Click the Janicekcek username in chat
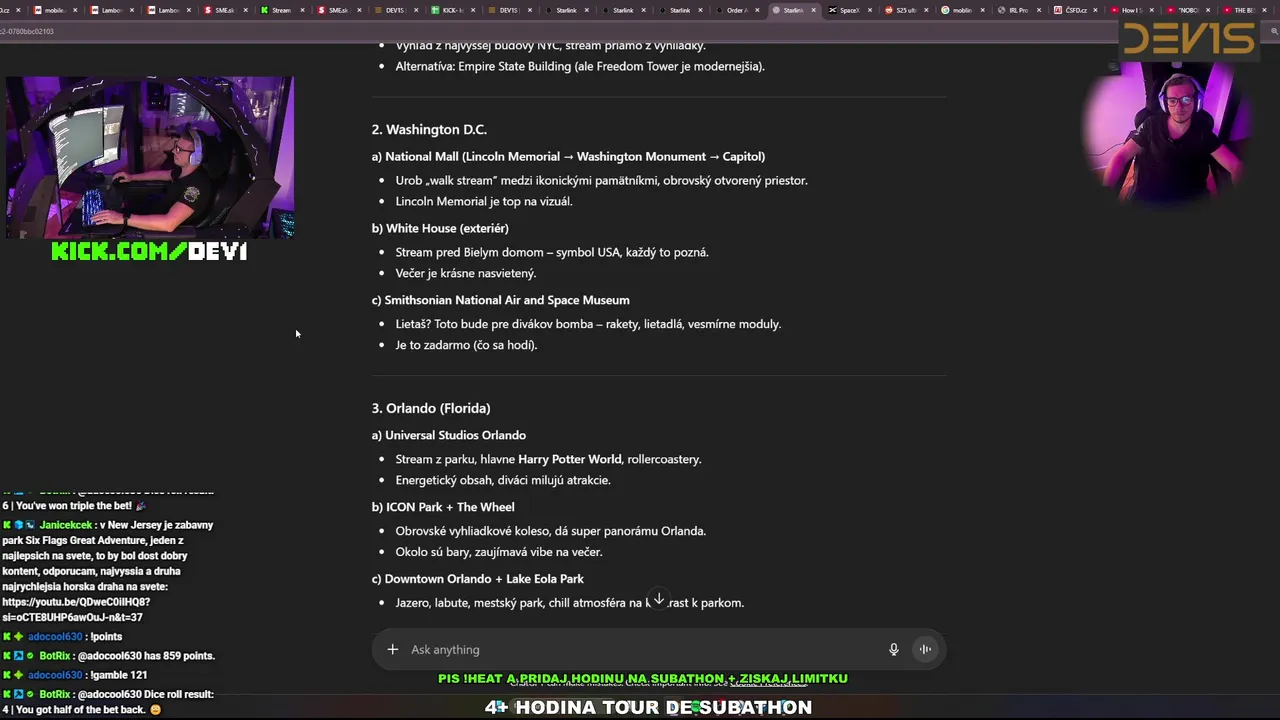The height and width of the screenshot is (720, 1280). point(66,525)
